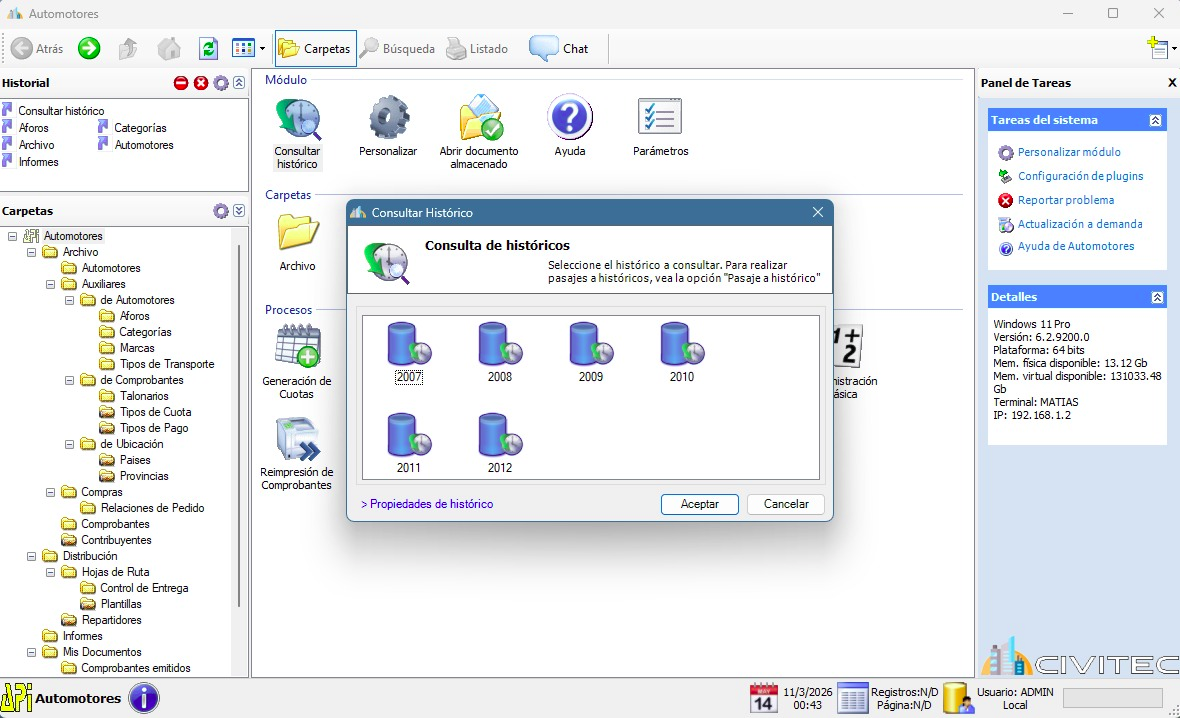This screenshot has height=718, width=1180.
Task: Open the Chat toolbar item
Action: tap(558, 49)
